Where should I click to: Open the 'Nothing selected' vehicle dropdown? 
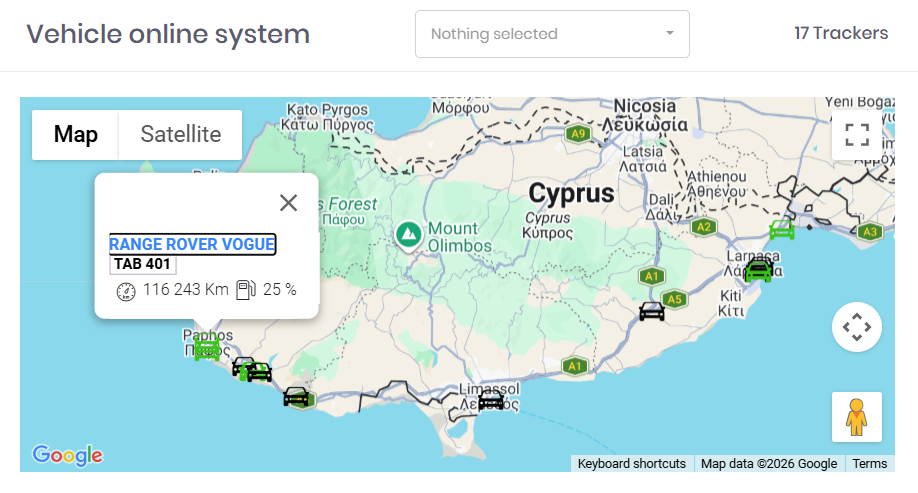pos(552,34)
